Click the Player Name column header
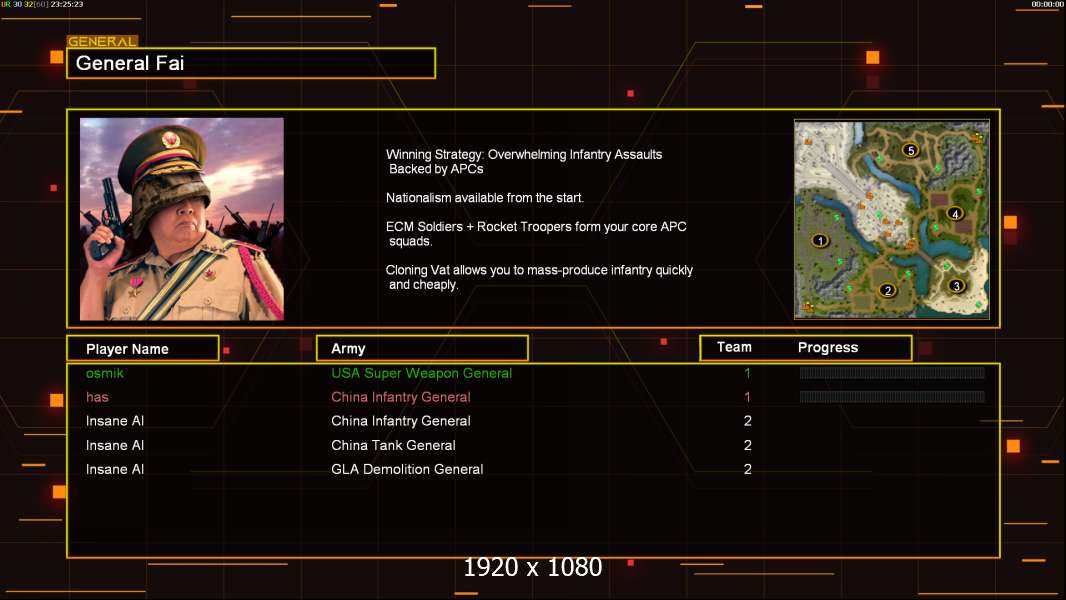Screen dimensions: 1066x600 coord(143,349)
